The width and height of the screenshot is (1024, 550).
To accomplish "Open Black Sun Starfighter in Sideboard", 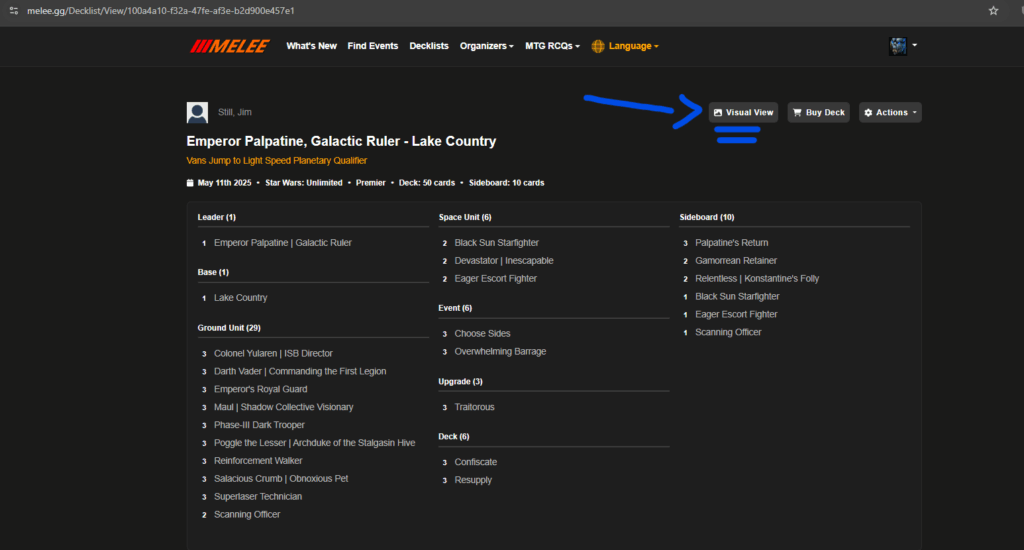I will point(737,297).
